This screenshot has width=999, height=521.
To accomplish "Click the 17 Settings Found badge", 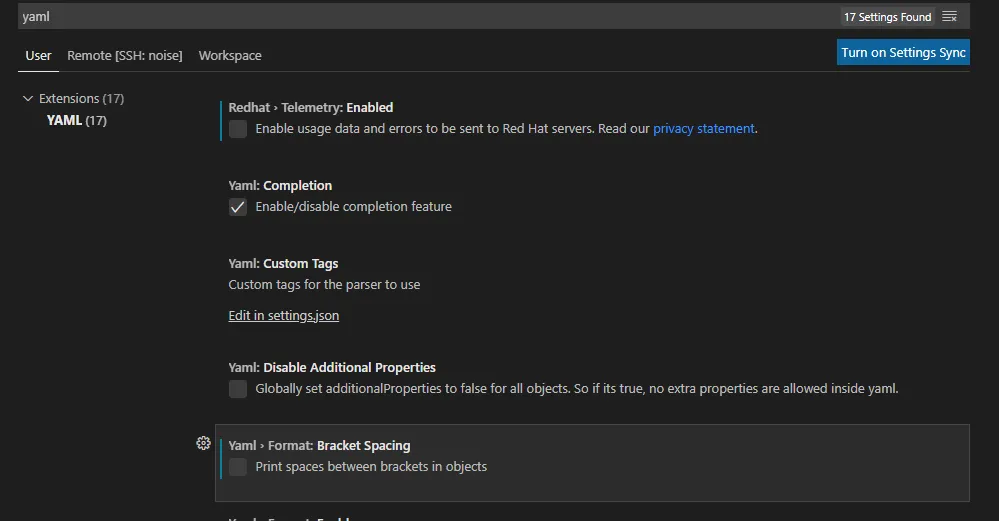I will pos(887,17).
